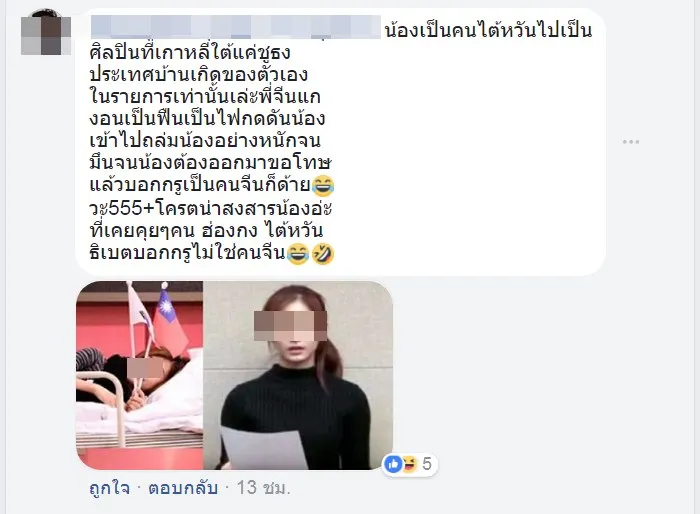Click the first comment line น้องเป็นคนไต้หวันไปเป็น
The image size is (700, 514).
[x=488, y=30]
